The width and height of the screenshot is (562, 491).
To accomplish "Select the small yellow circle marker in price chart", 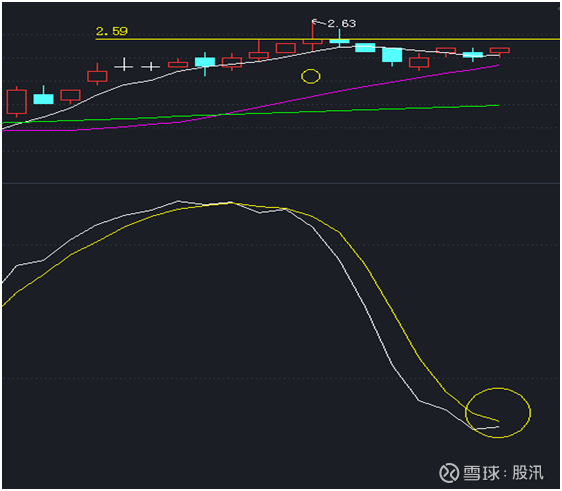I will (x=311, y=76).
